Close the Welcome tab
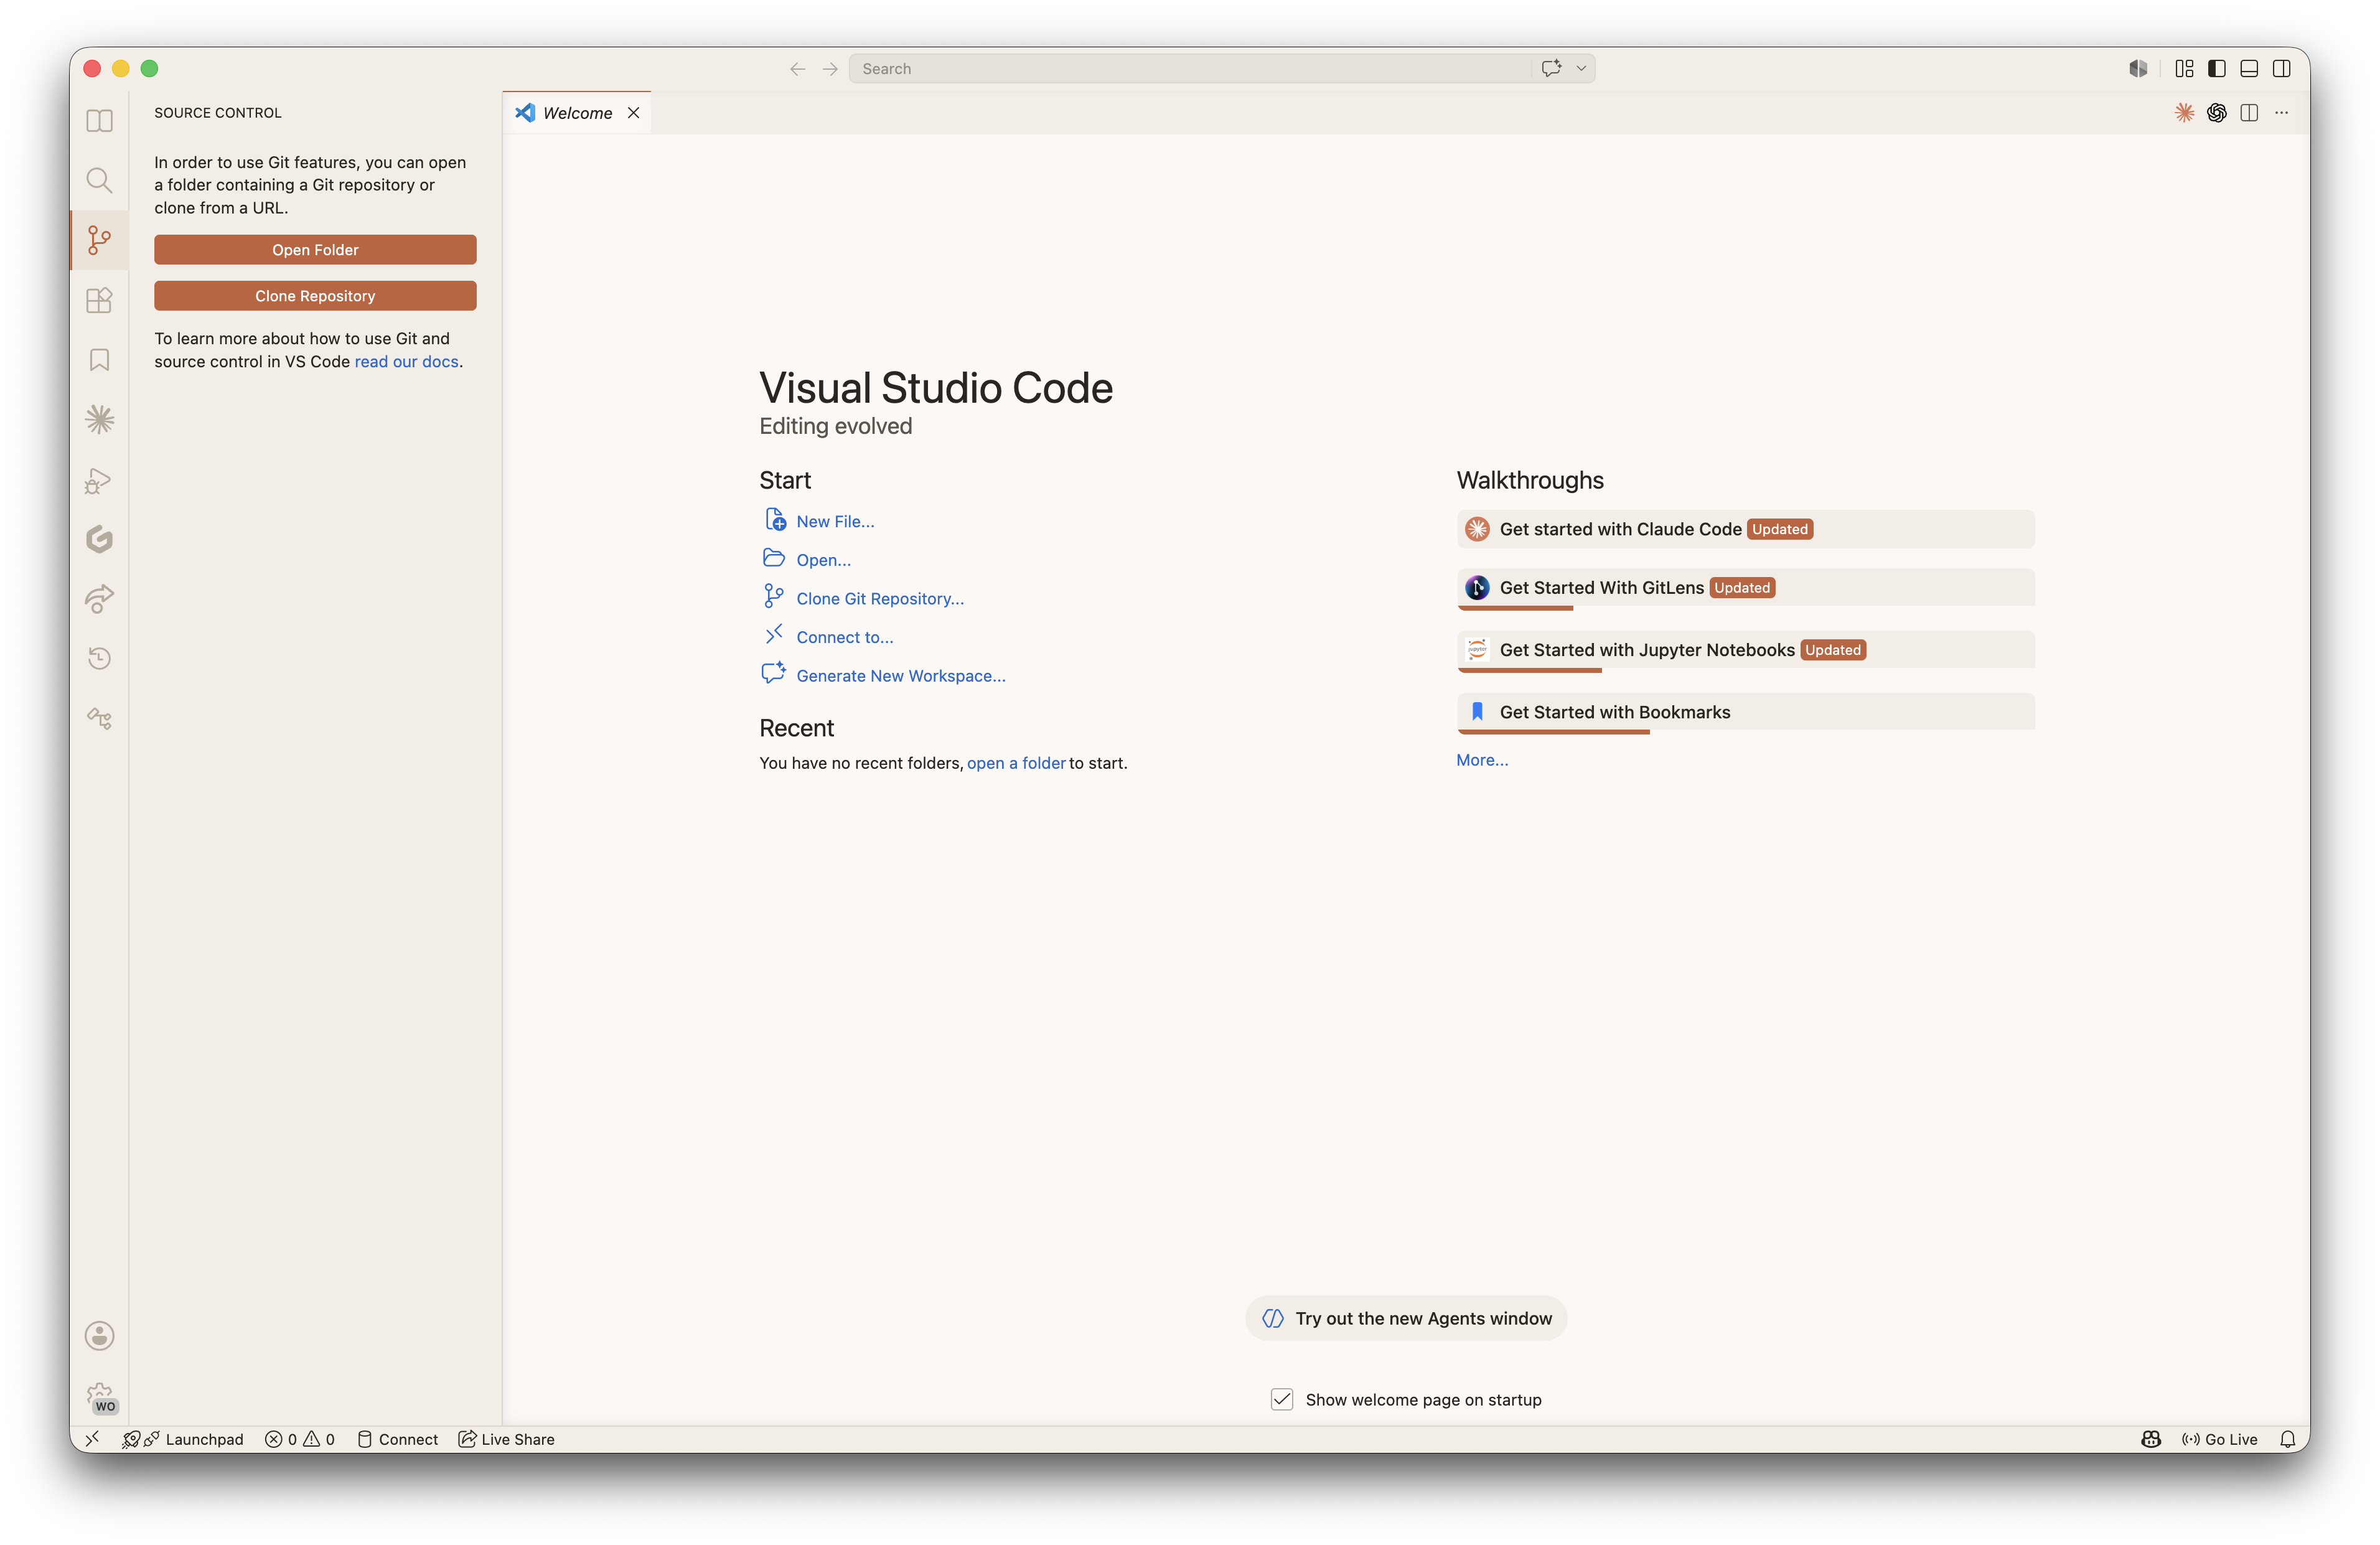 point(633,113)
